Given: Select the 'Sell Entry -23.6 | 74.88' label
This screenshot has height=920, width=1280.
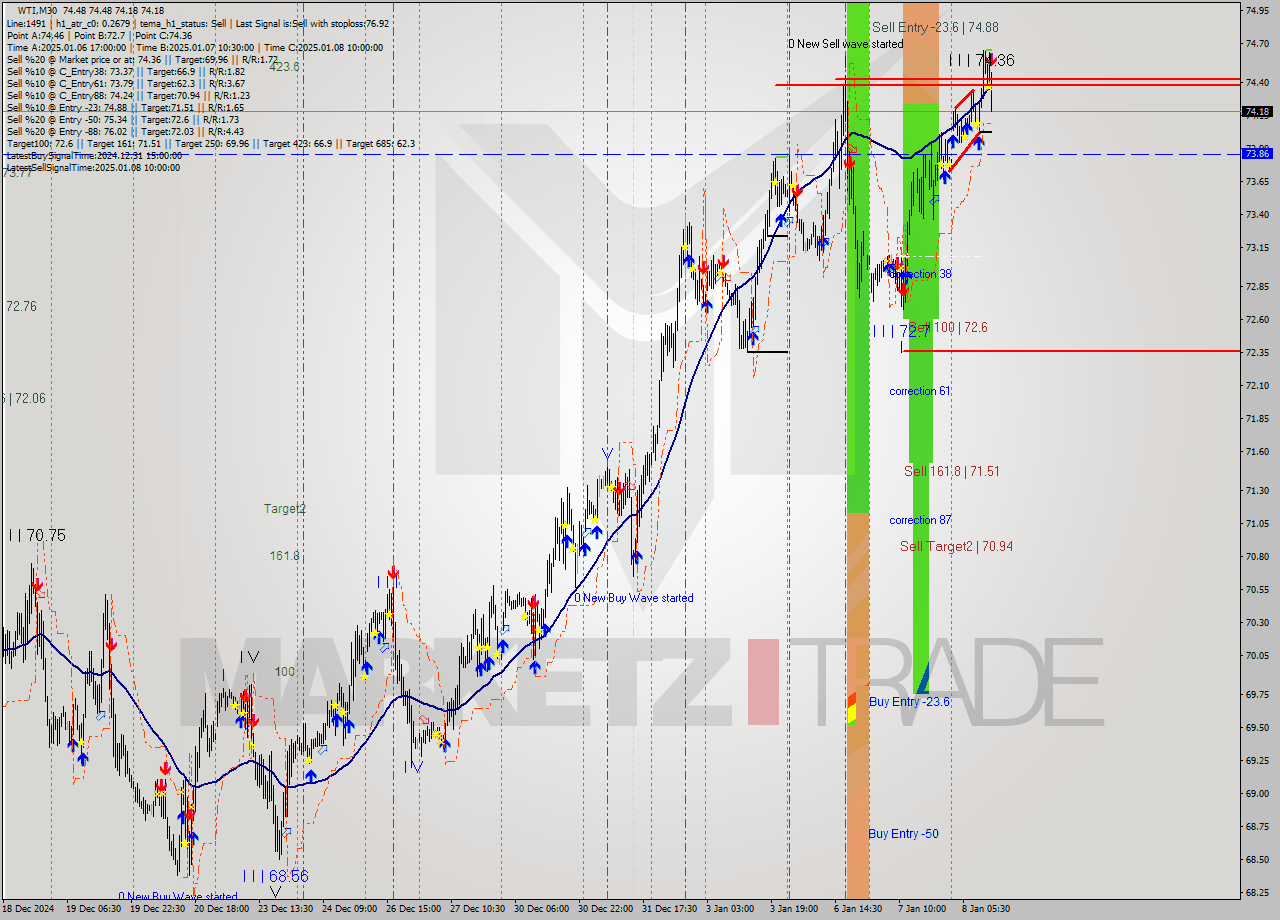Looking at the screenshot, I should pos(935,27).
